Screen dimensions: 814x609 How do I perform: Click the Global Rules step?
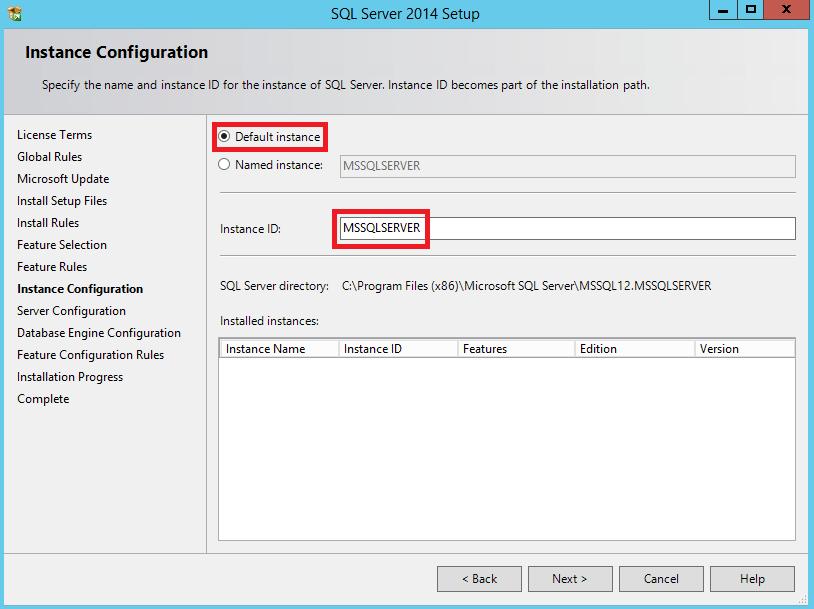49,157
